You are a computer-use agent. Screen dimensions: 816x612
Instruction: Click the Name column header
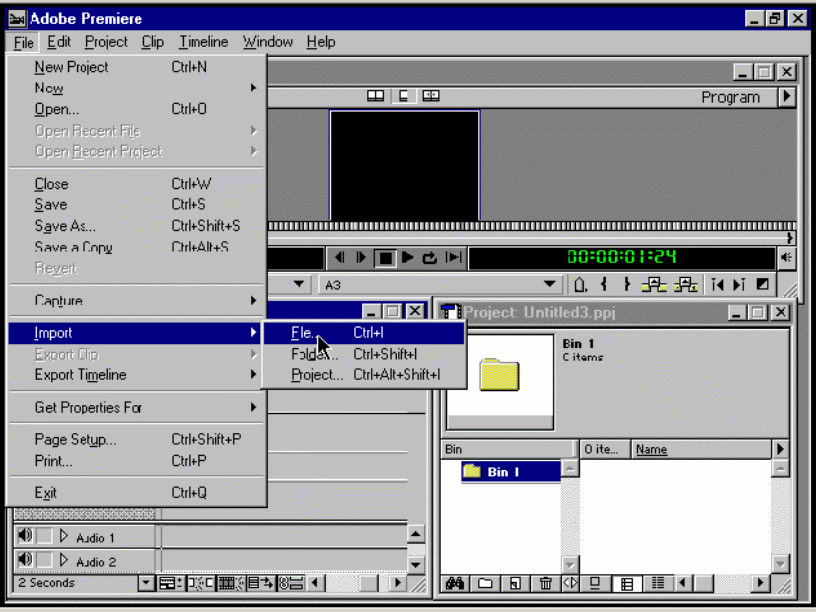pos(701,449)
